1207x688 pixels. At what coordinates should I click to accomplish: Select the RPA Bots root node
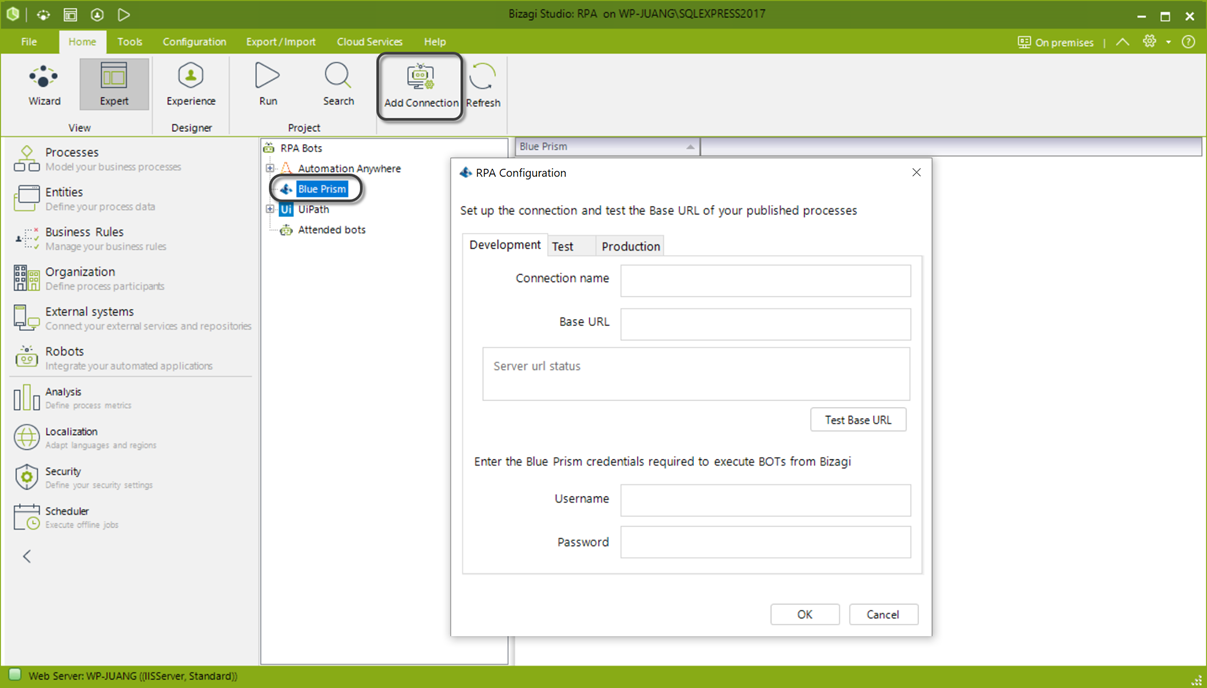pyautogui.click(x=301, y=148)
